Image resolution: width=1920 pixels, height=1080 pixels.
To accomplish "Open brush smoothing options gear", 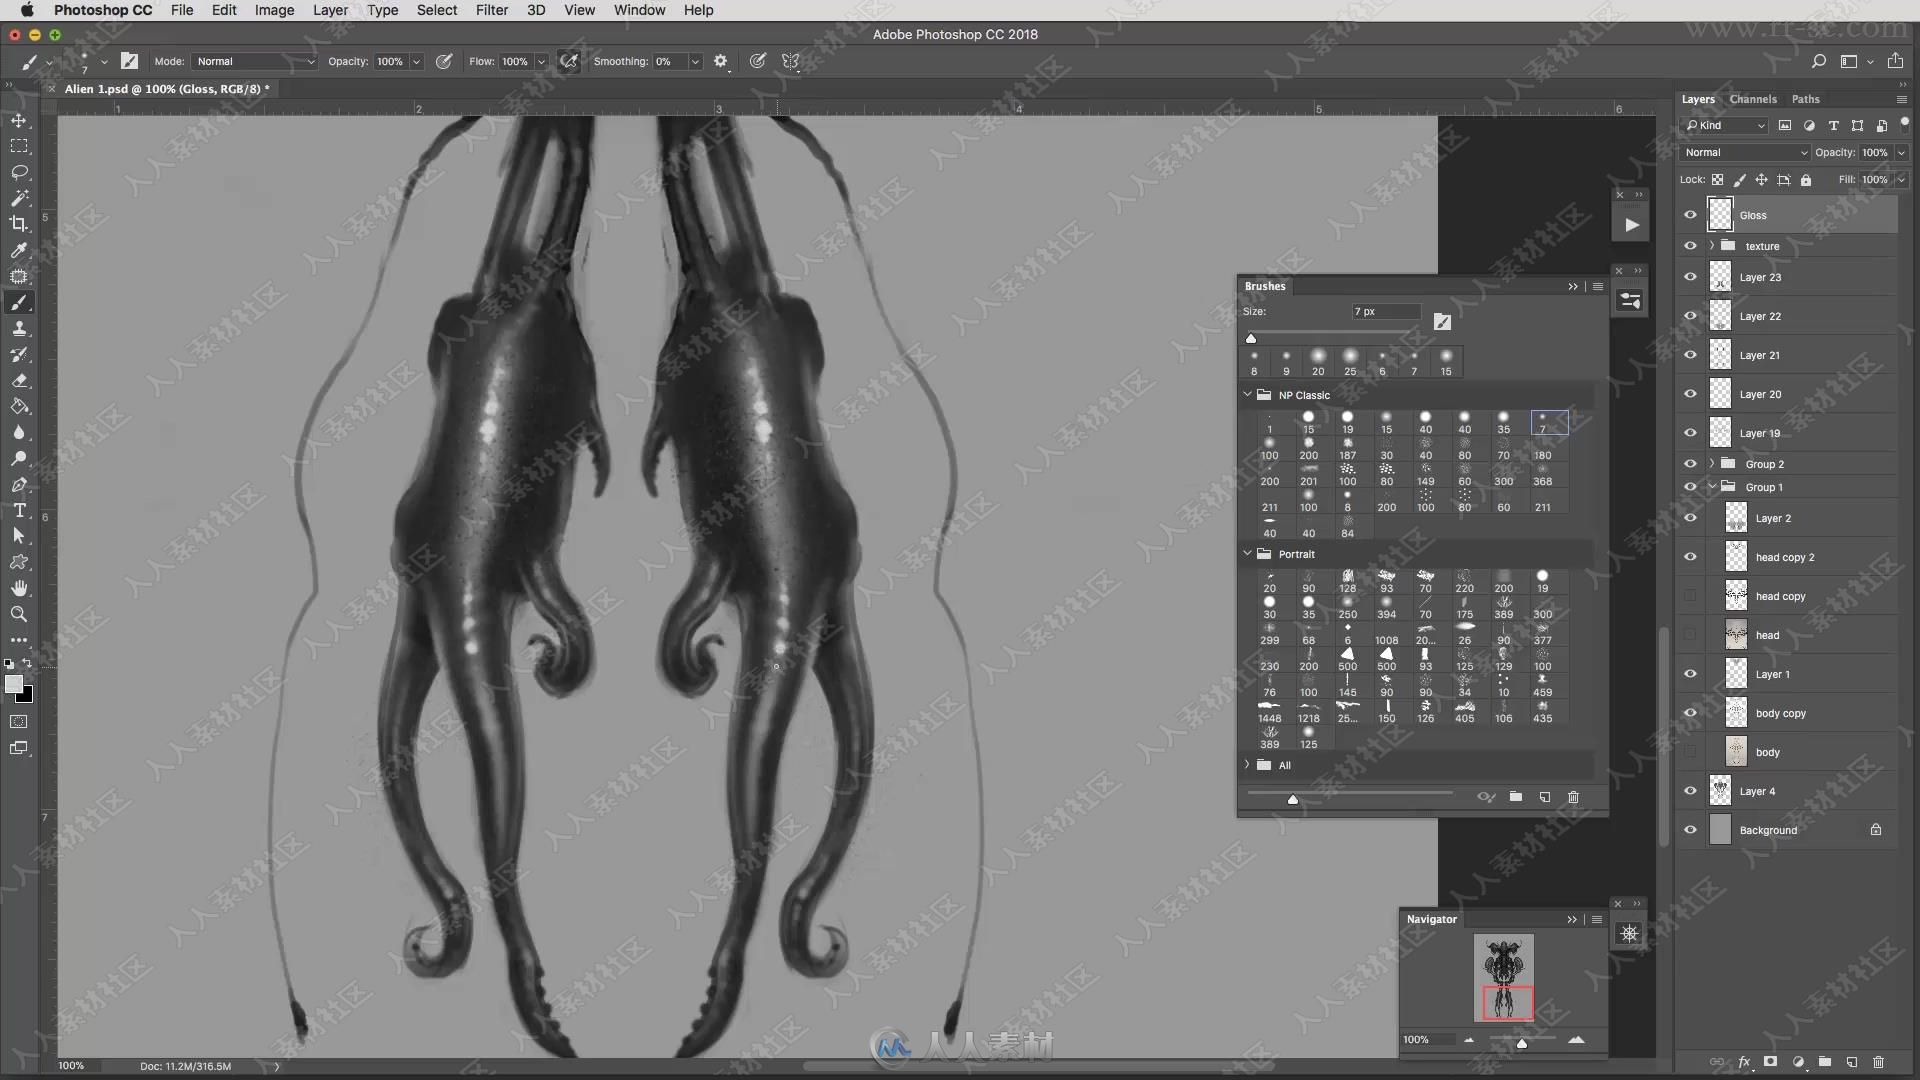I will point(720,61).
